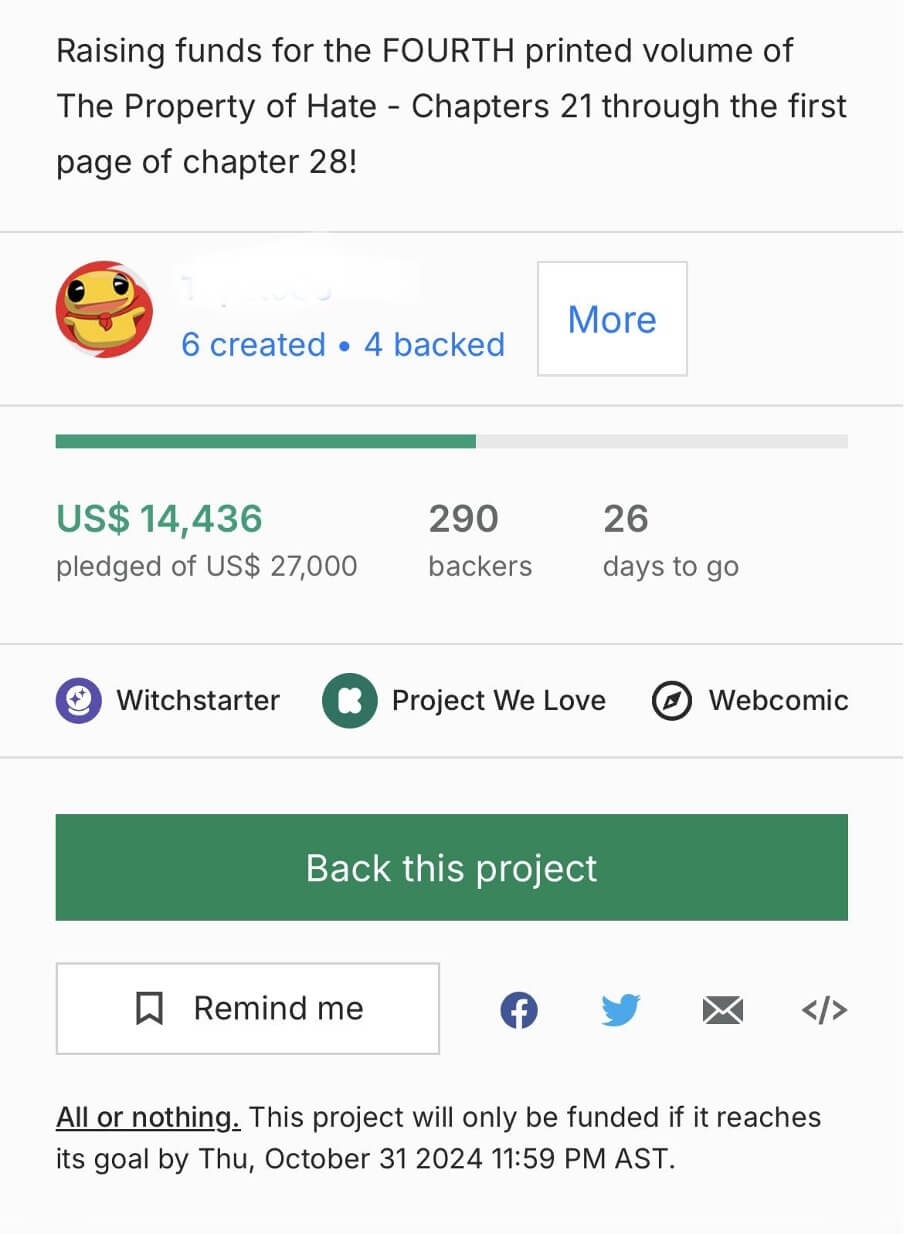Click the US$ 14,436 pledged amount
Viewport: 904px width, 1234px height.
tap(159, 519)
